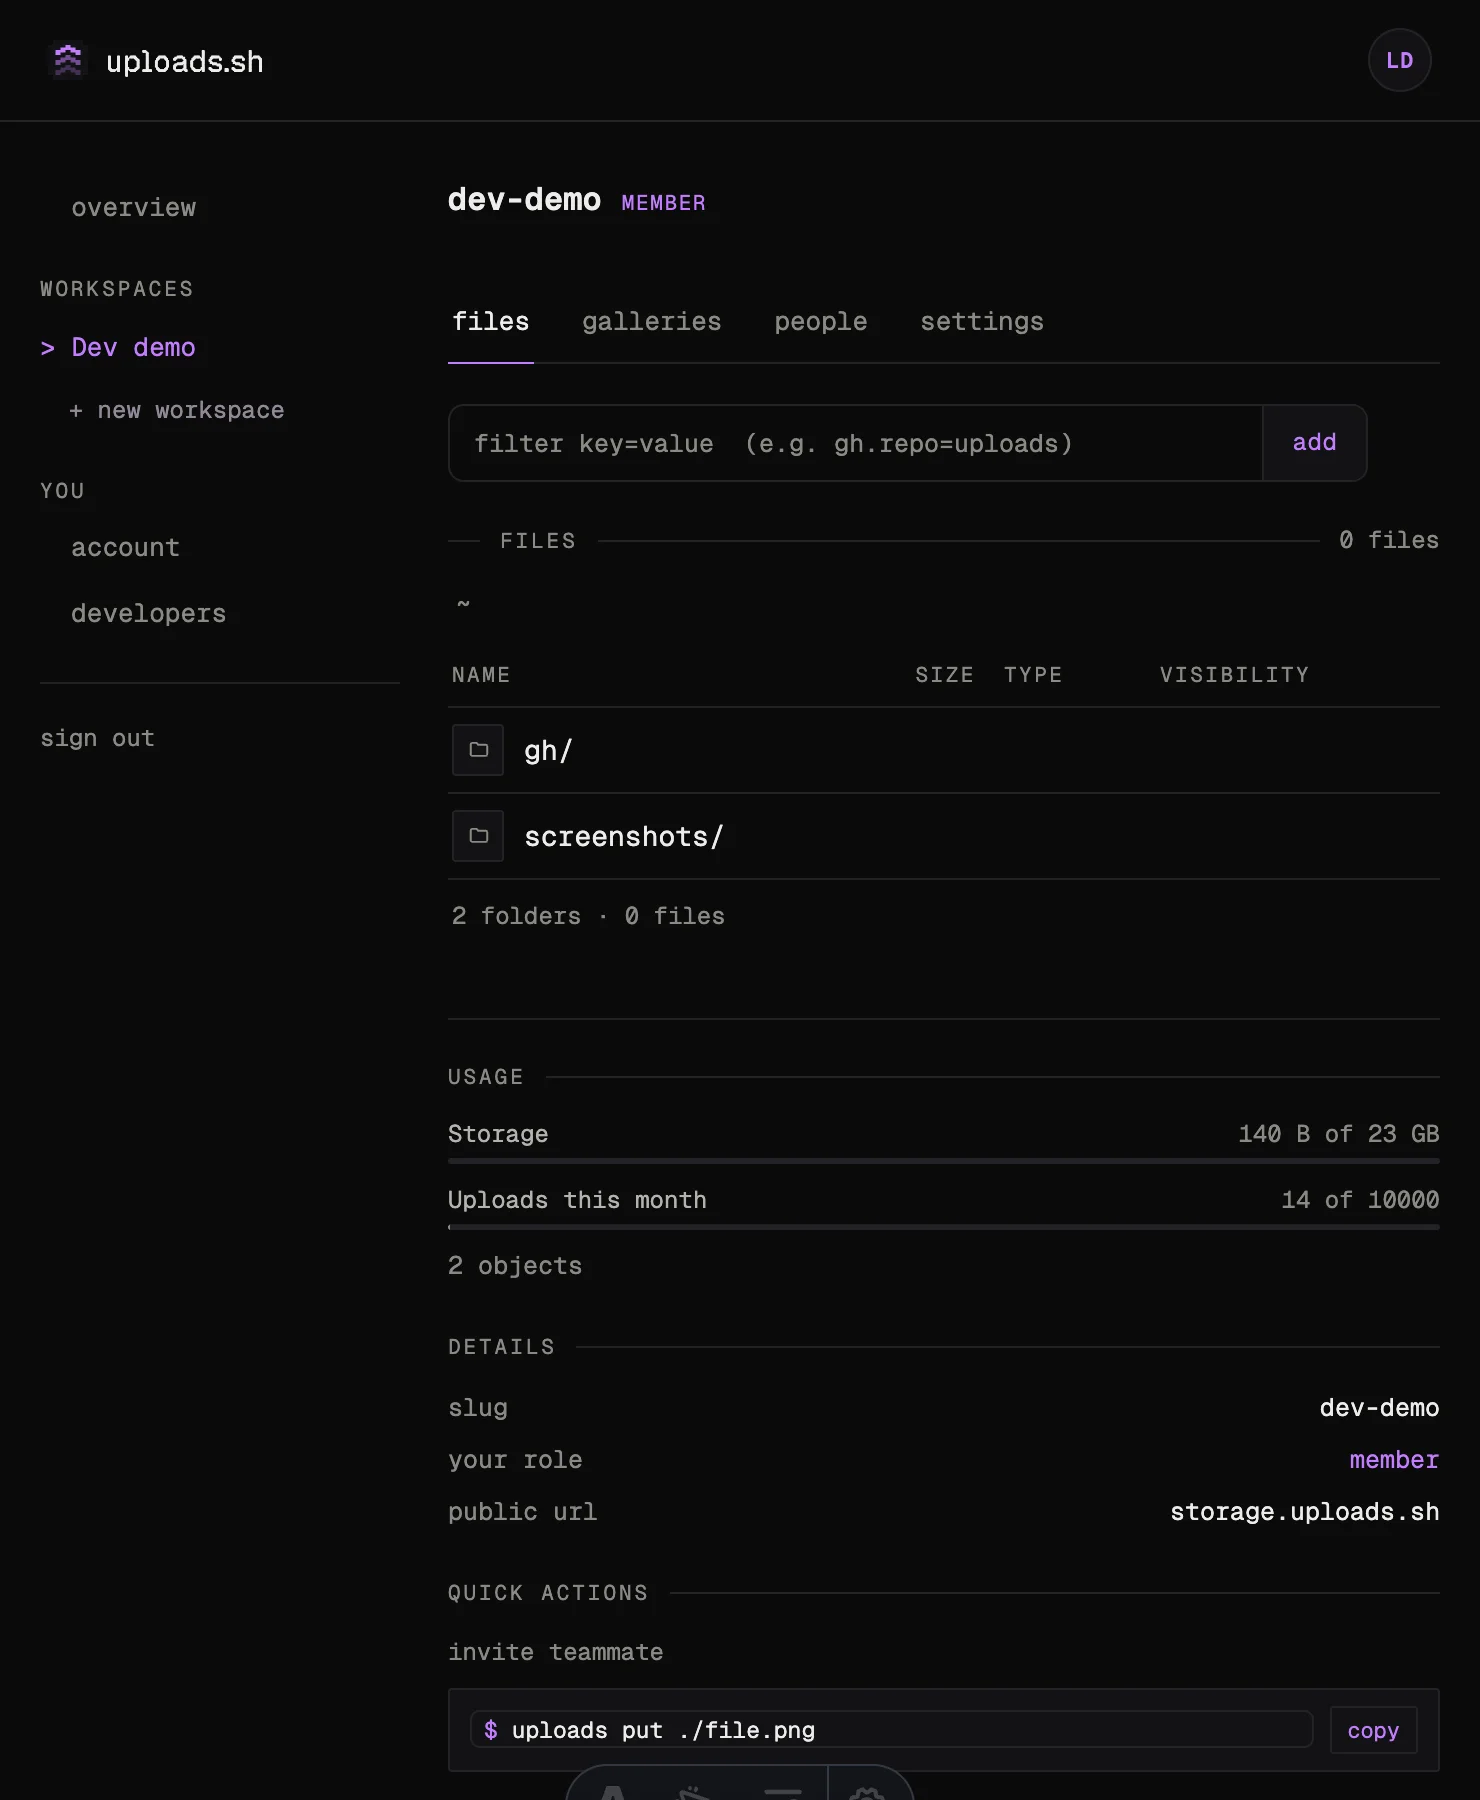
Task: Click the ~ root path breadcrumb
Action: 463,603
